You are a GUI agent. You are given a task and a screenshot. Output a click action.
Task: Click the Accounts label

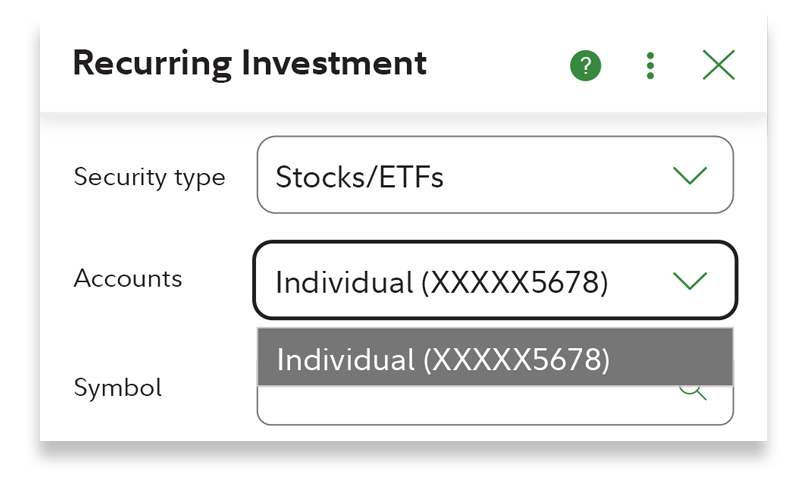[128, 279]
